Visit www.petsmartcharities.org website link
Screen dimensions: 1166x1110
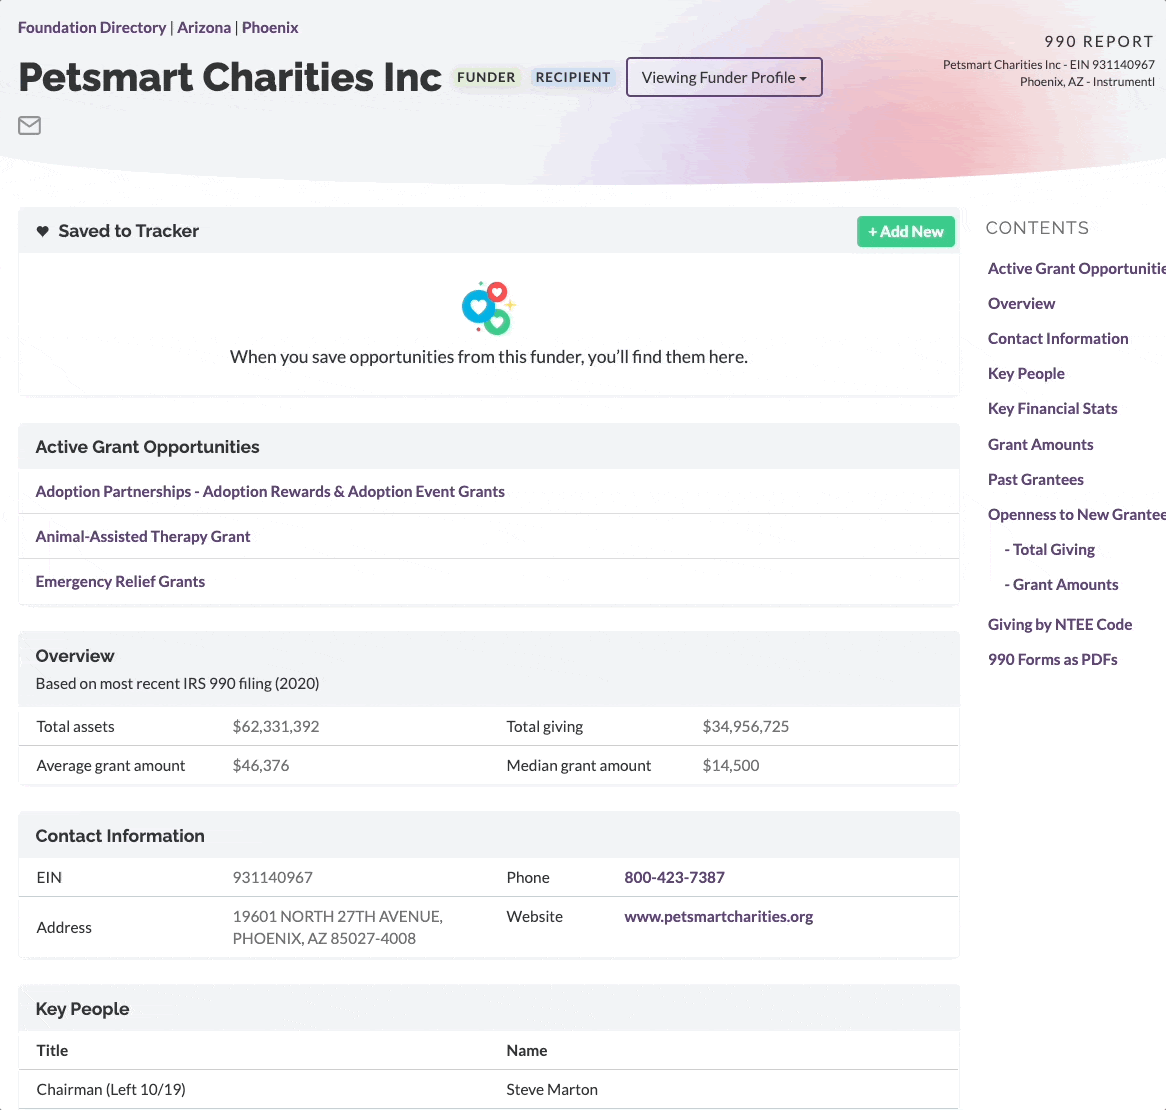[x=718, y=917]
